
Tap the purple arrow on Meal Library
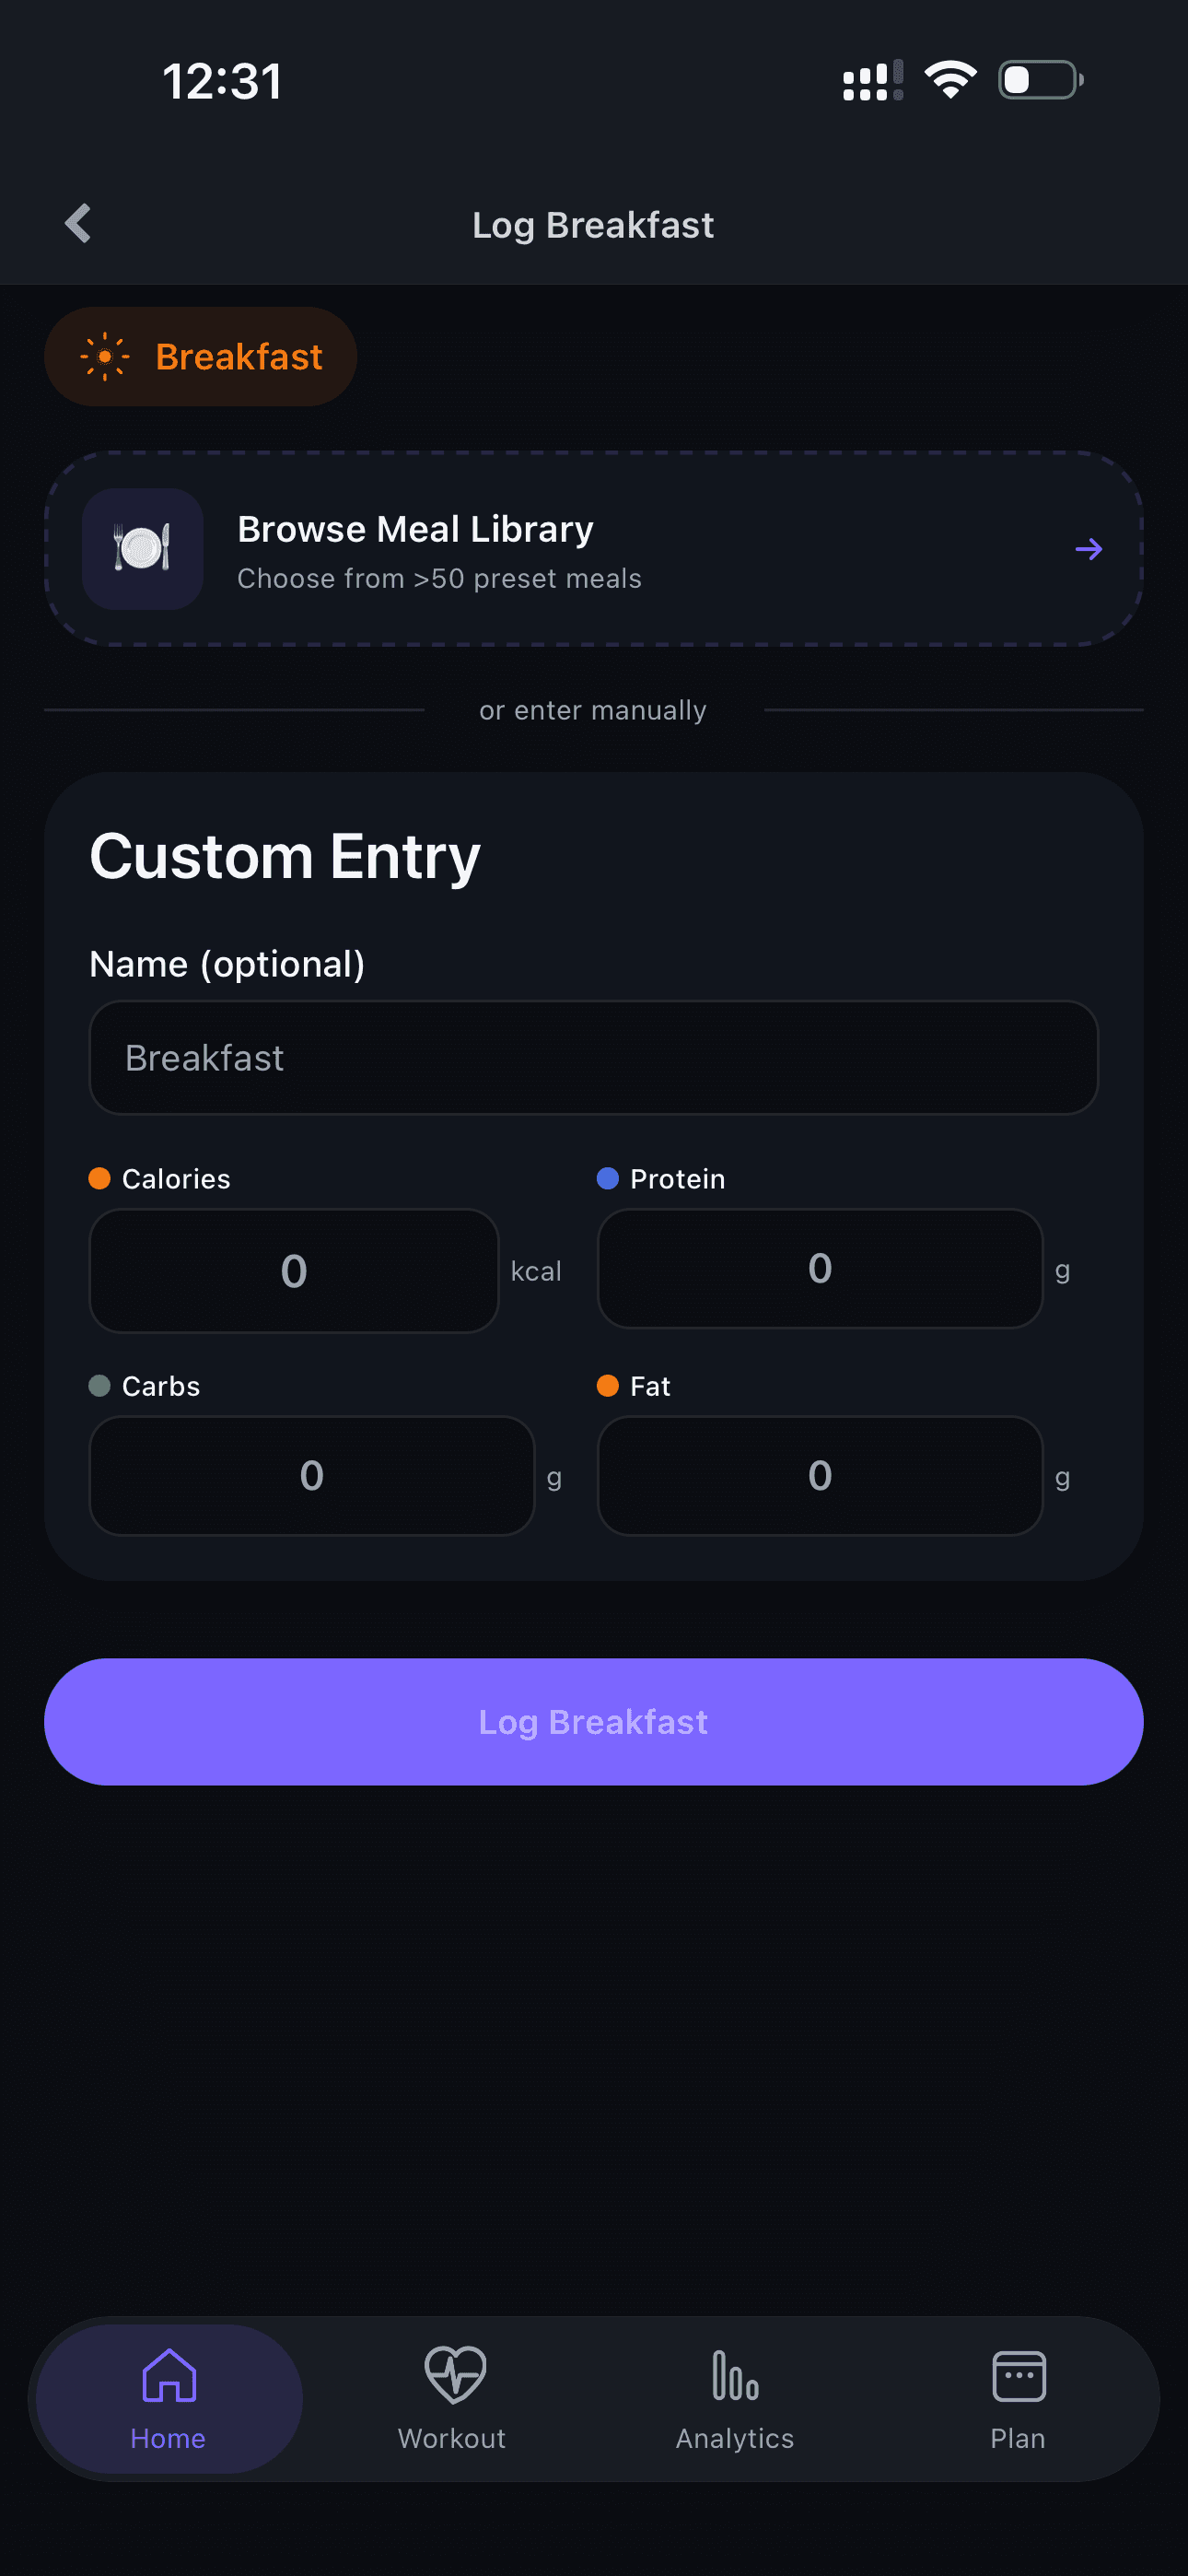(x=1088, y=549)
